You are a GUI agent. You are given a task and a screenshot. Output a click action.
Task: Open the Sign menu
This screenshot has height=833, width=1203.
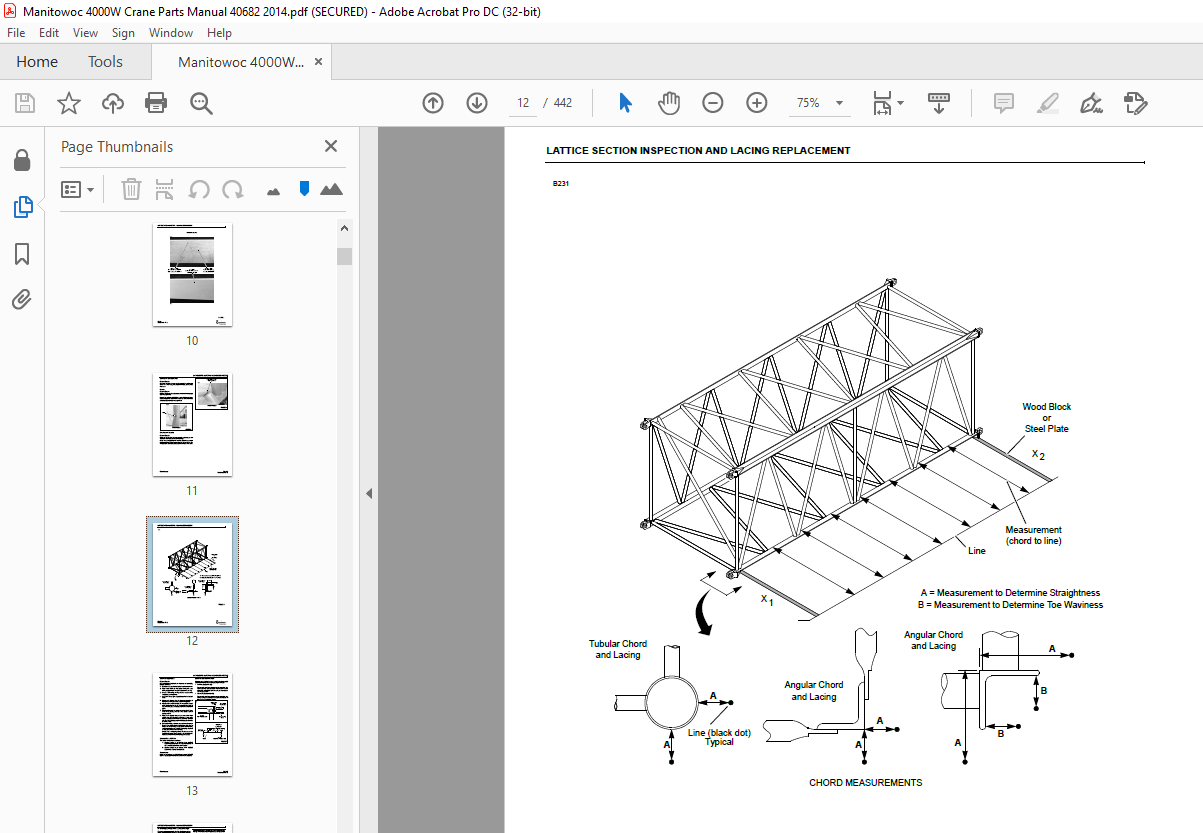point(123,33)
